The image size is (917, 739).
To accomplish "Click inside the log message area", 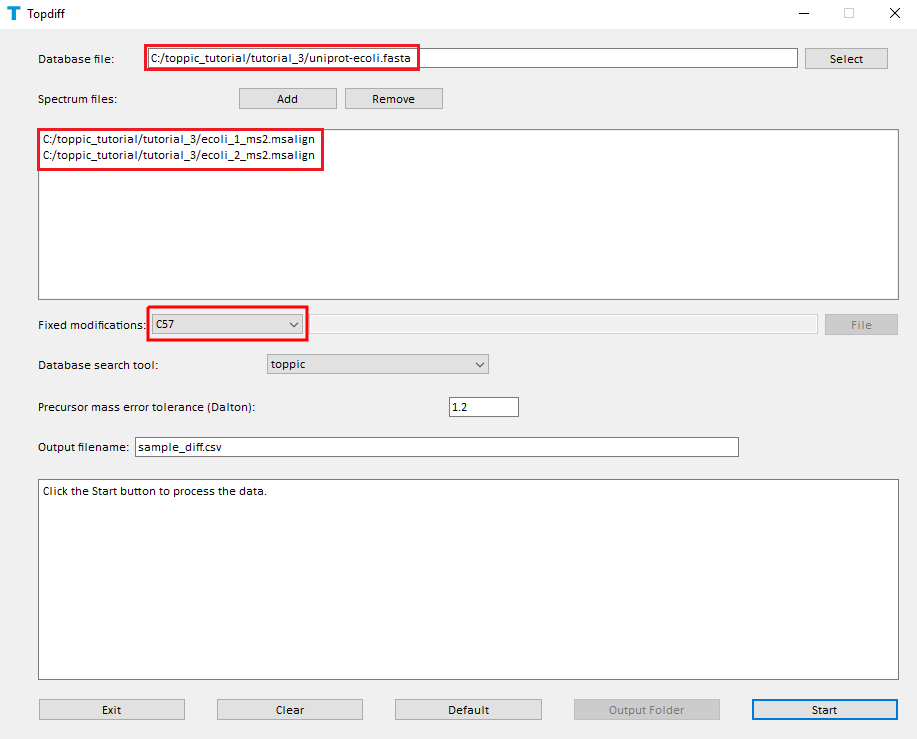I will 468,579.
